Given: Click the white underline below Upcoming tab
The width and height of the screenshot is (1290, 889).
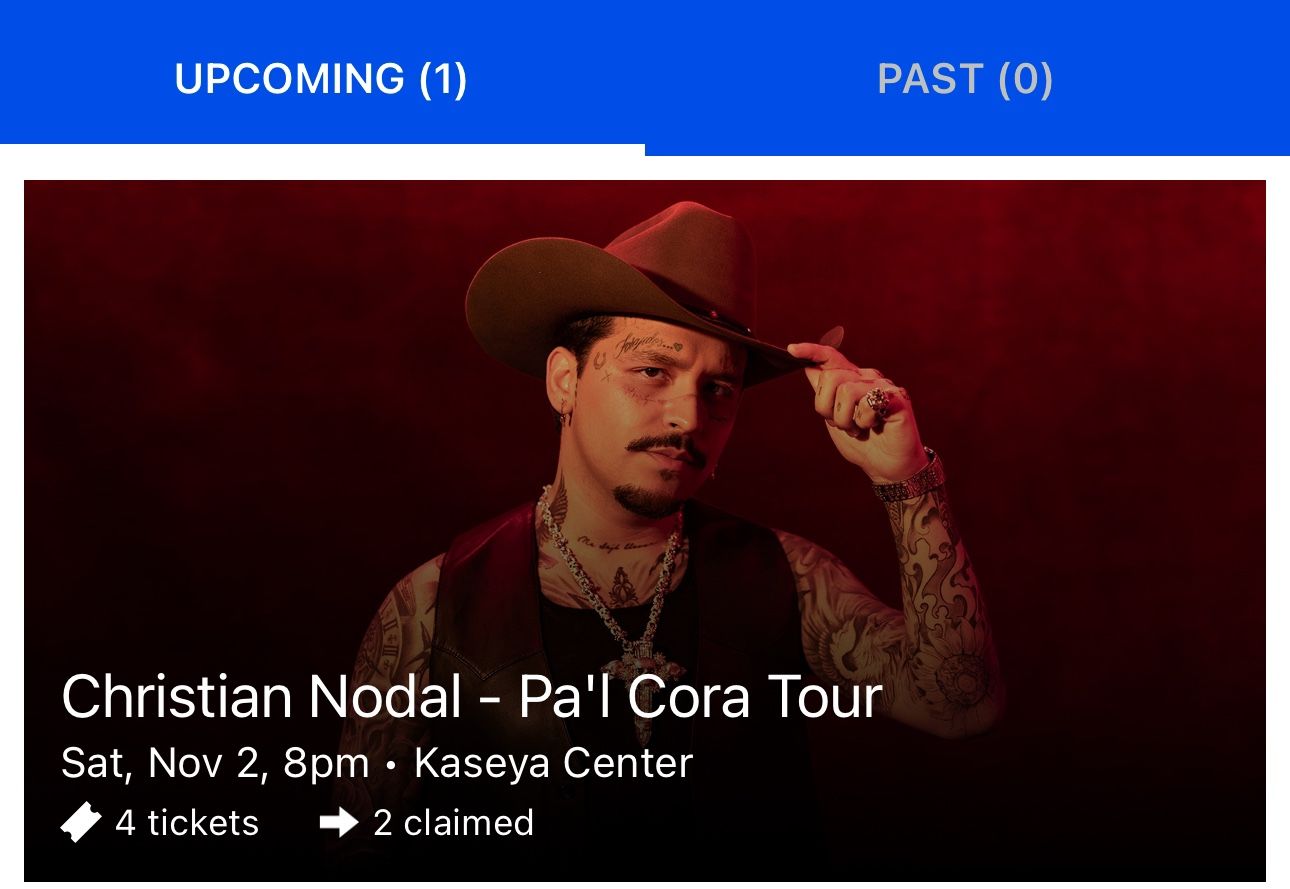Looking at the screenshot, I should [x=322, y=149].
